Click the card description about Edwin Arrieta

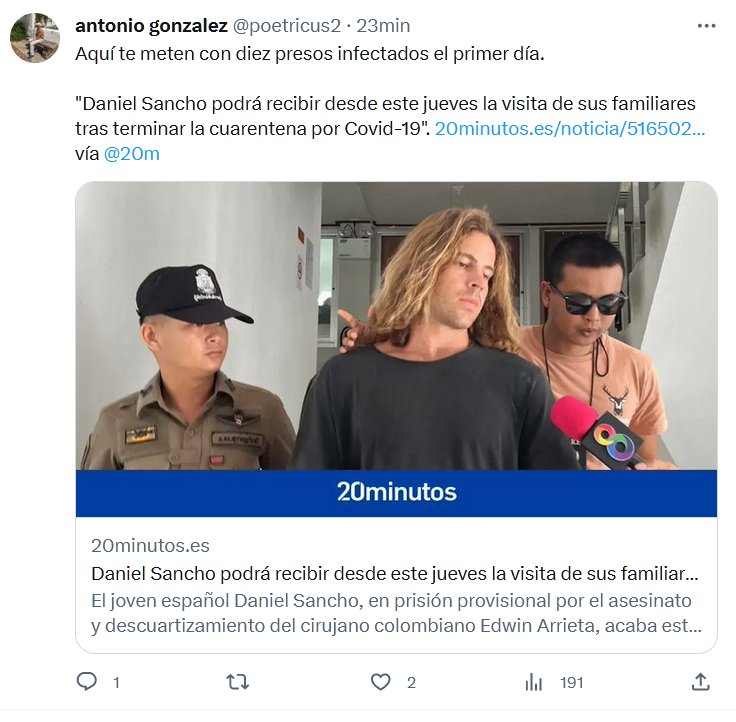point(396,613)
